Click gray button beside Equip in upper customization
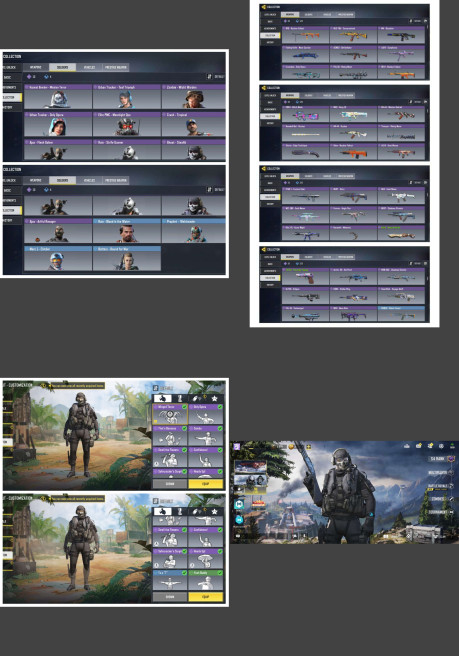This screenshot has height=656, width=459. pyautogui.click(x=170, y=484)
